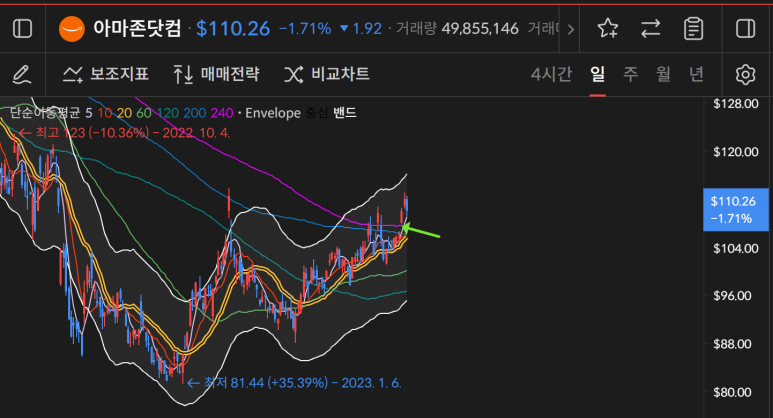Click the $120.00 price axis label
This screenshot has width=773, height=418.
(x=736, y=152)
